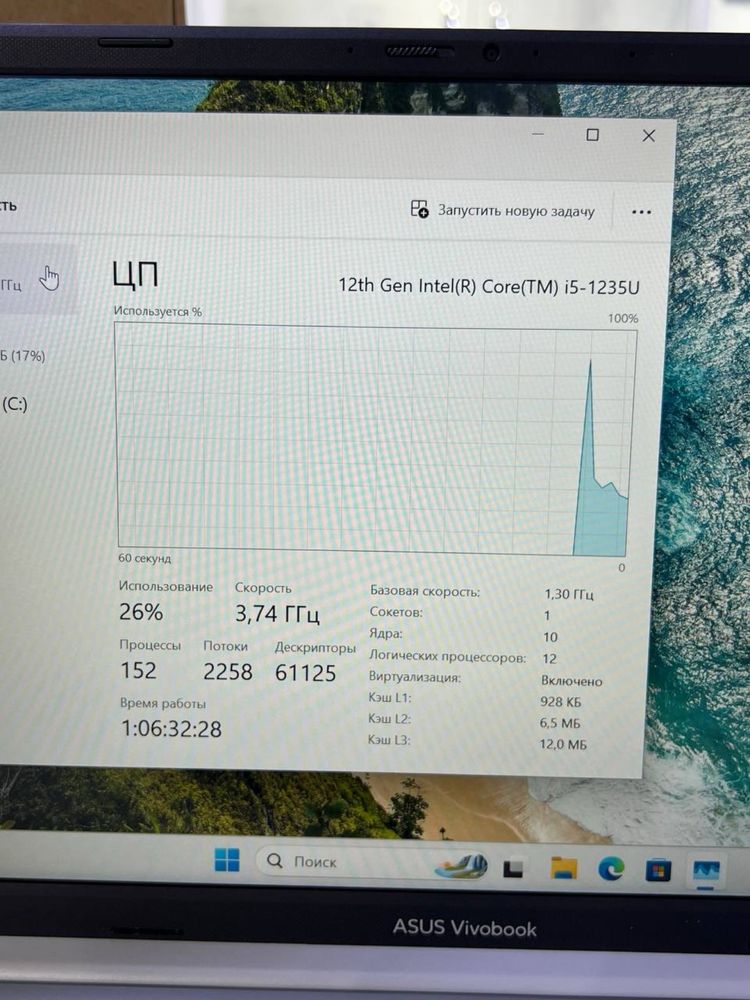This screenshot has height=1000, width=750.
Task: Open the Windows Start menu
Action: click(227, 860)
